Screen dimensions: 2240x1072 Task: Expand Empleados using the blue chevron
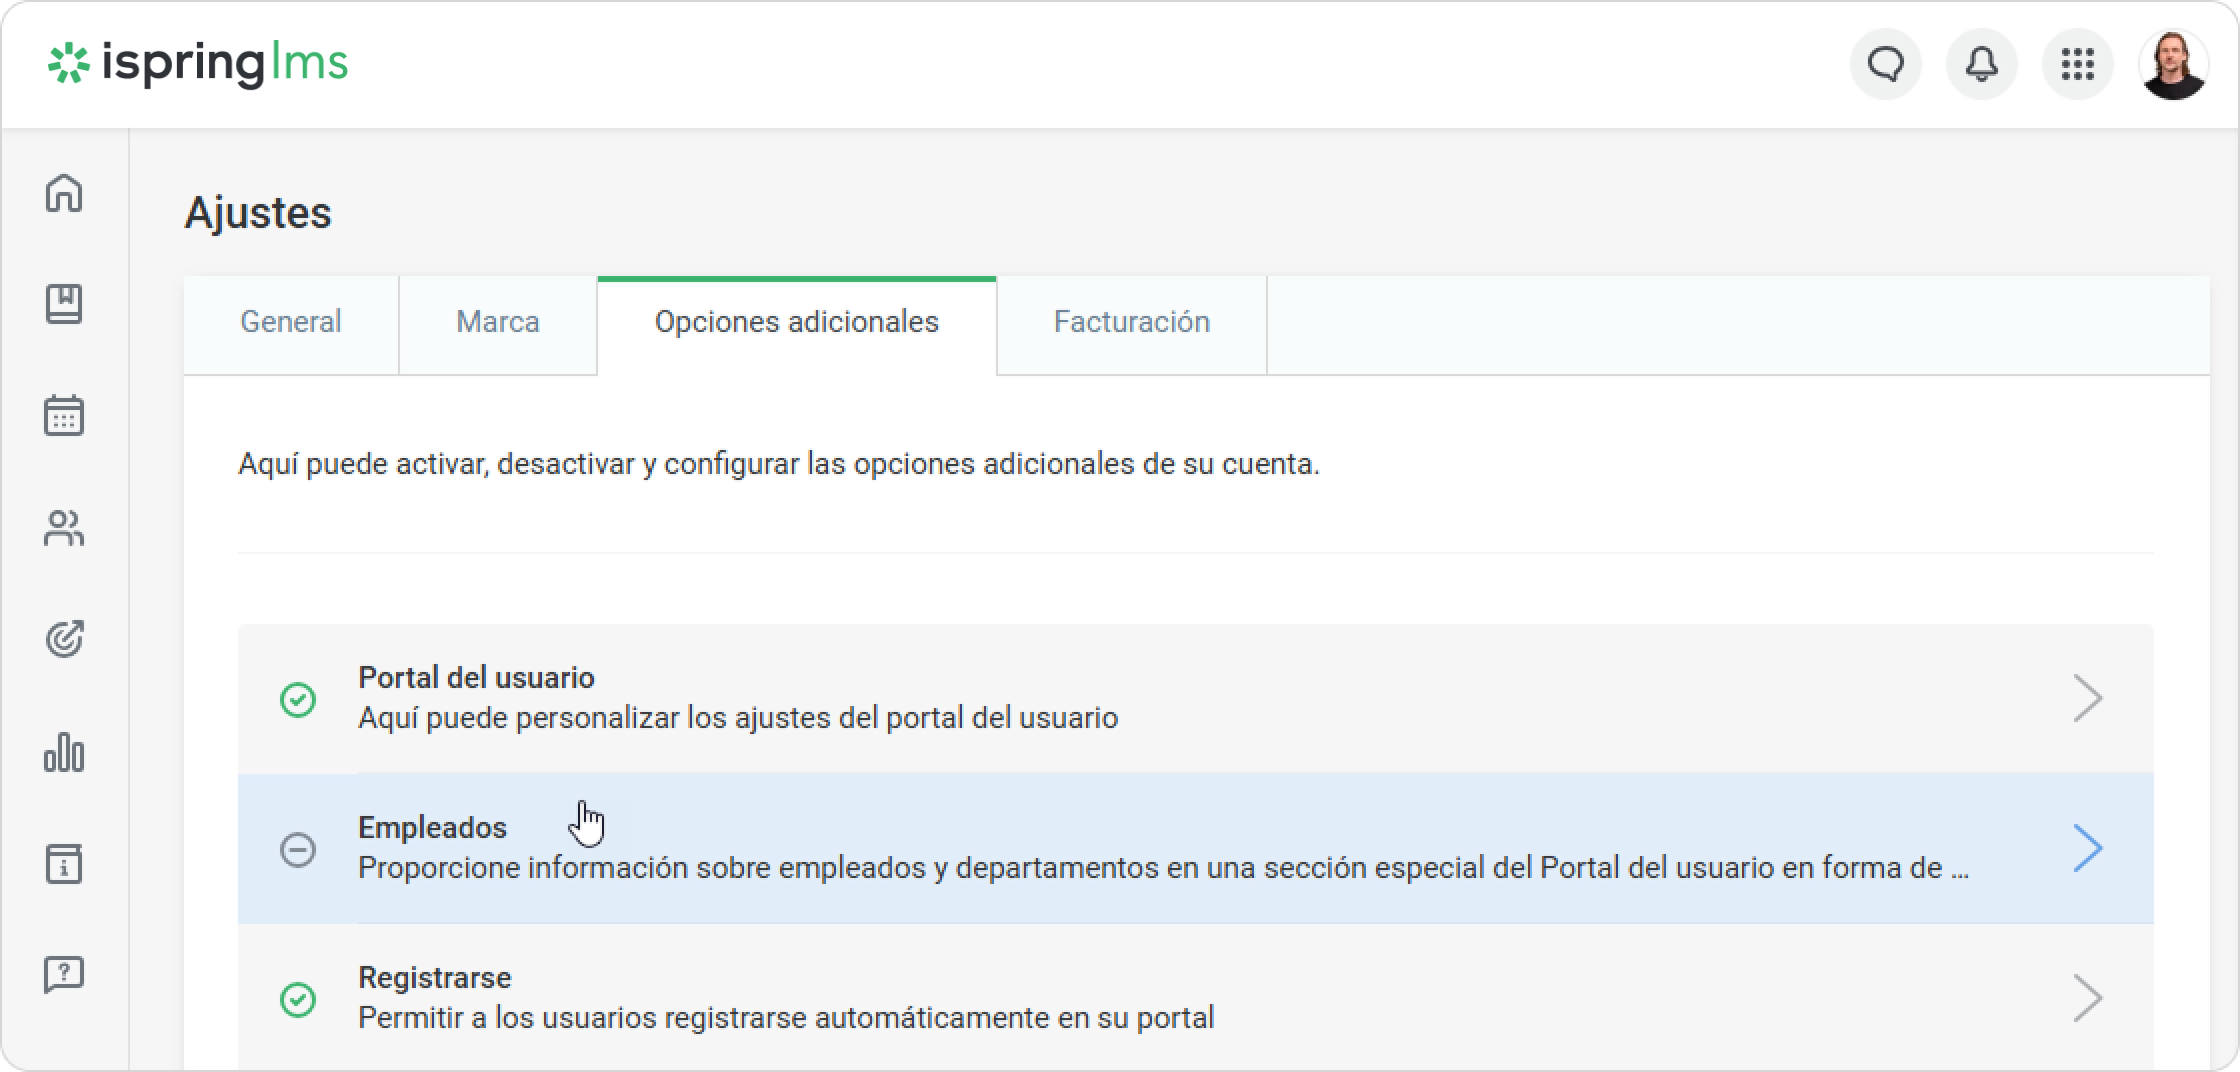(2087, 848)
